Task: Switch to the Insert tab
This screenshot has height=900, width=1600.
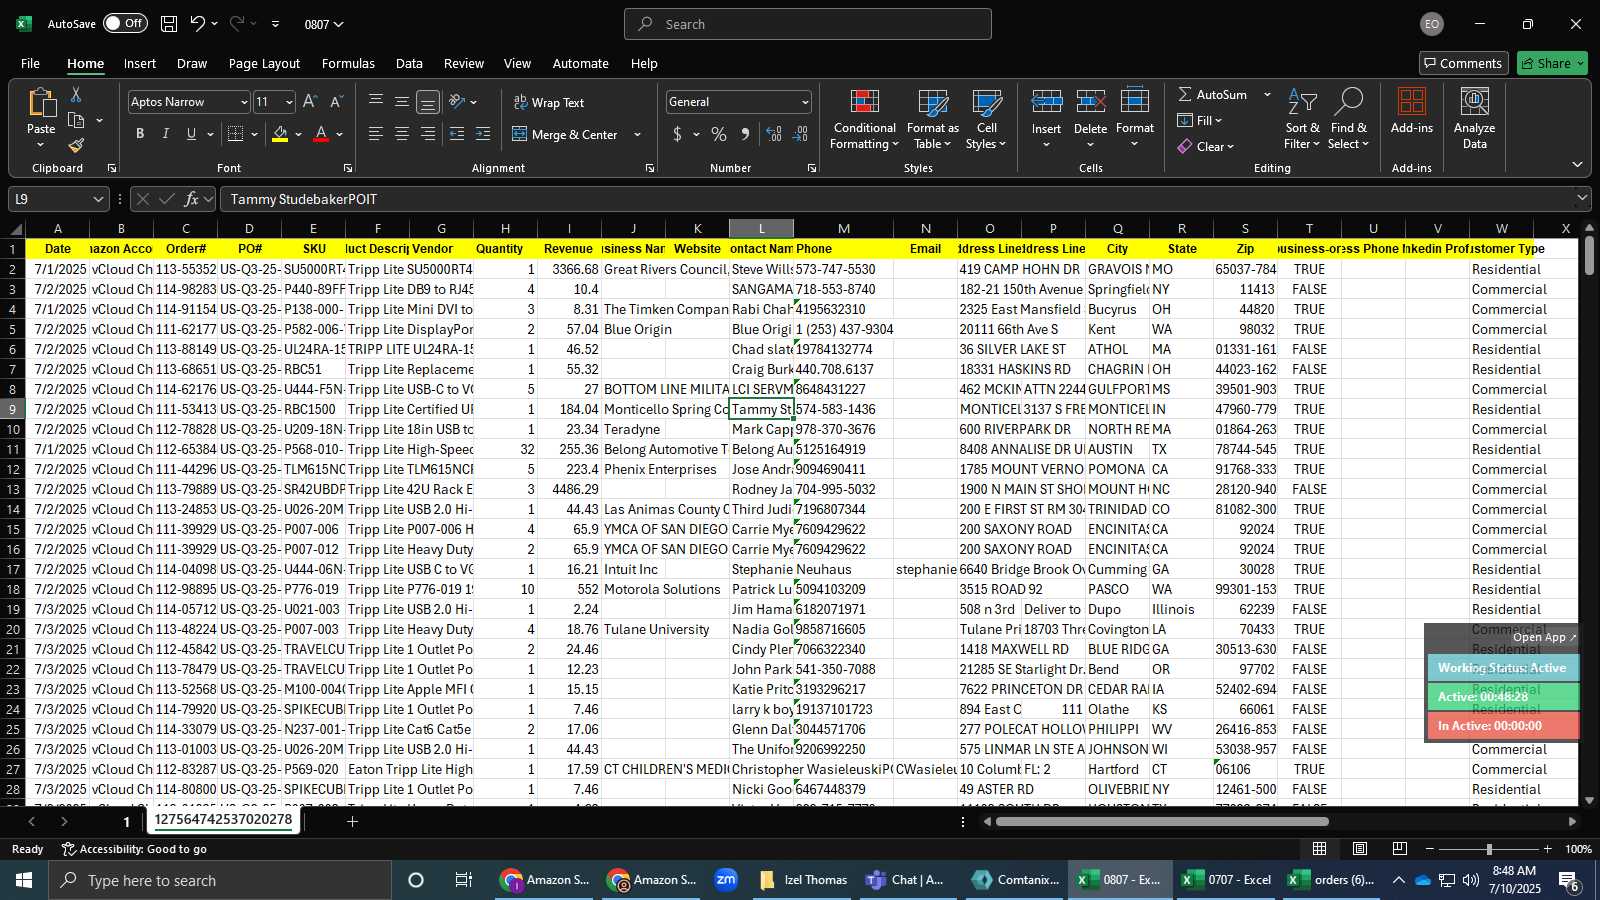Action: click(140, 63)
